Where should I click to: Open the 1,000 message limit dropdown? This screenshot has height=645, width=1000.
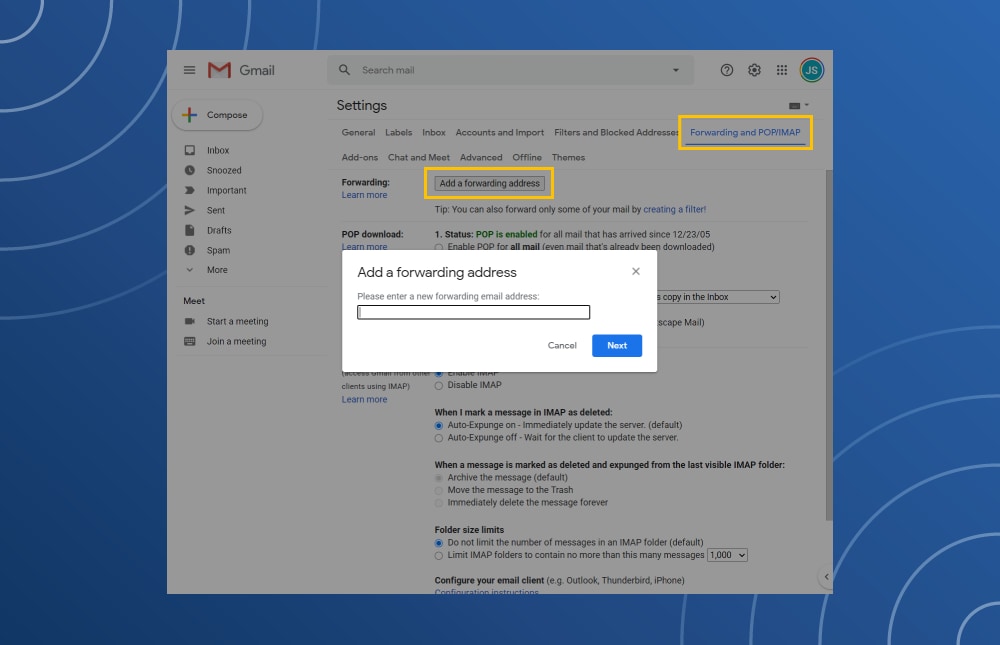727,555
